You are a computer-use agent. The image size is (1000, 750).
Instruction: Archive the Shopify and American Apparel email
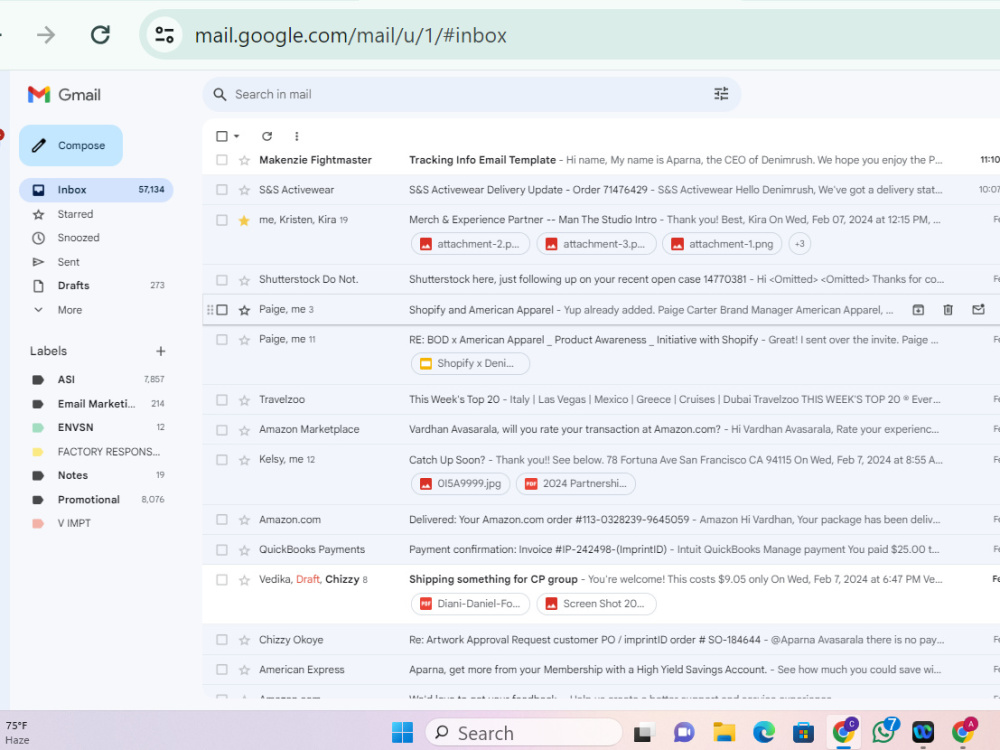pos(918,310)
